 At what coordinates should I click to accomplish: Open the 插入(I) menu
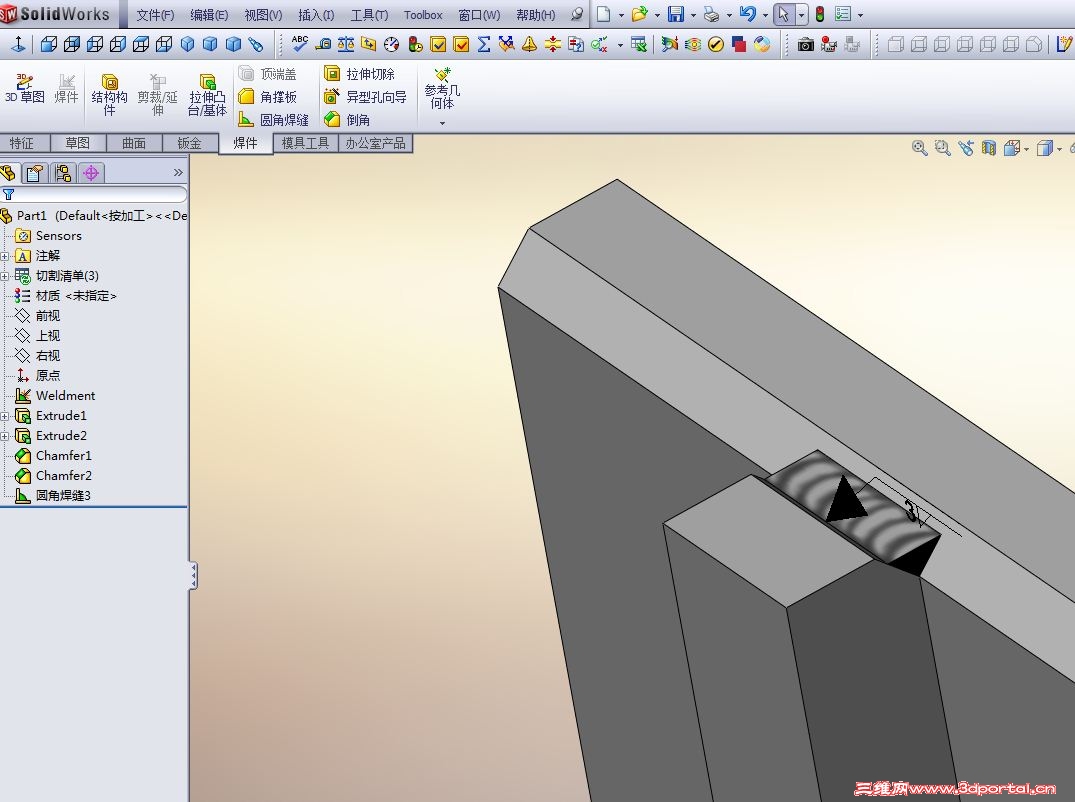[316, 15]
